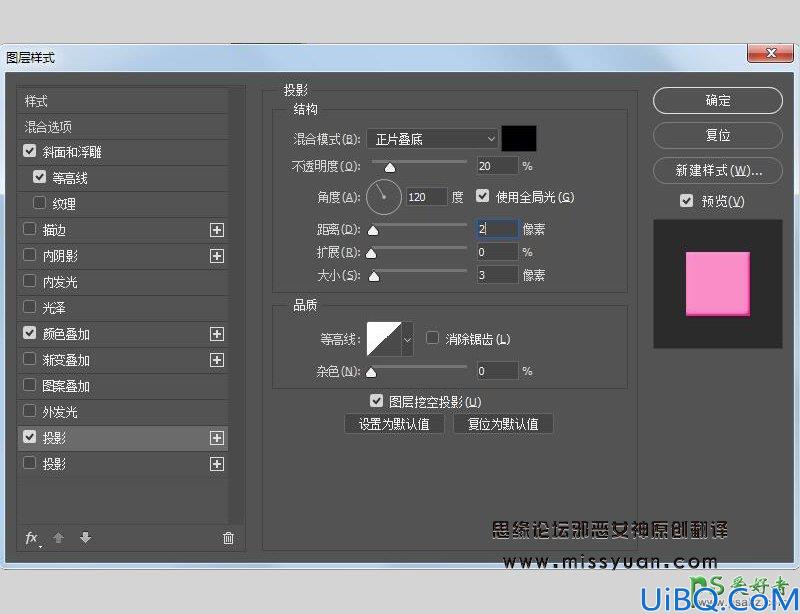This screenshot has width=800, height=614.
Task: Enable the 外发光 checkbox
Action: coord(30,411)
